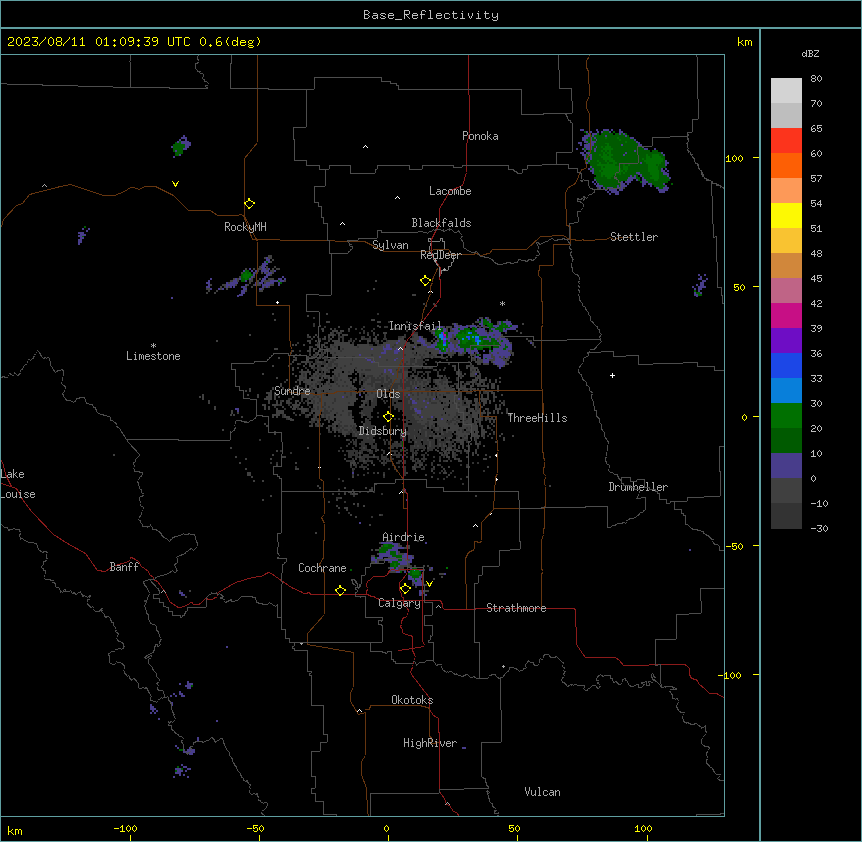
Task: Click the yellow 54 dBZ legend swatch
Action: 786,215
